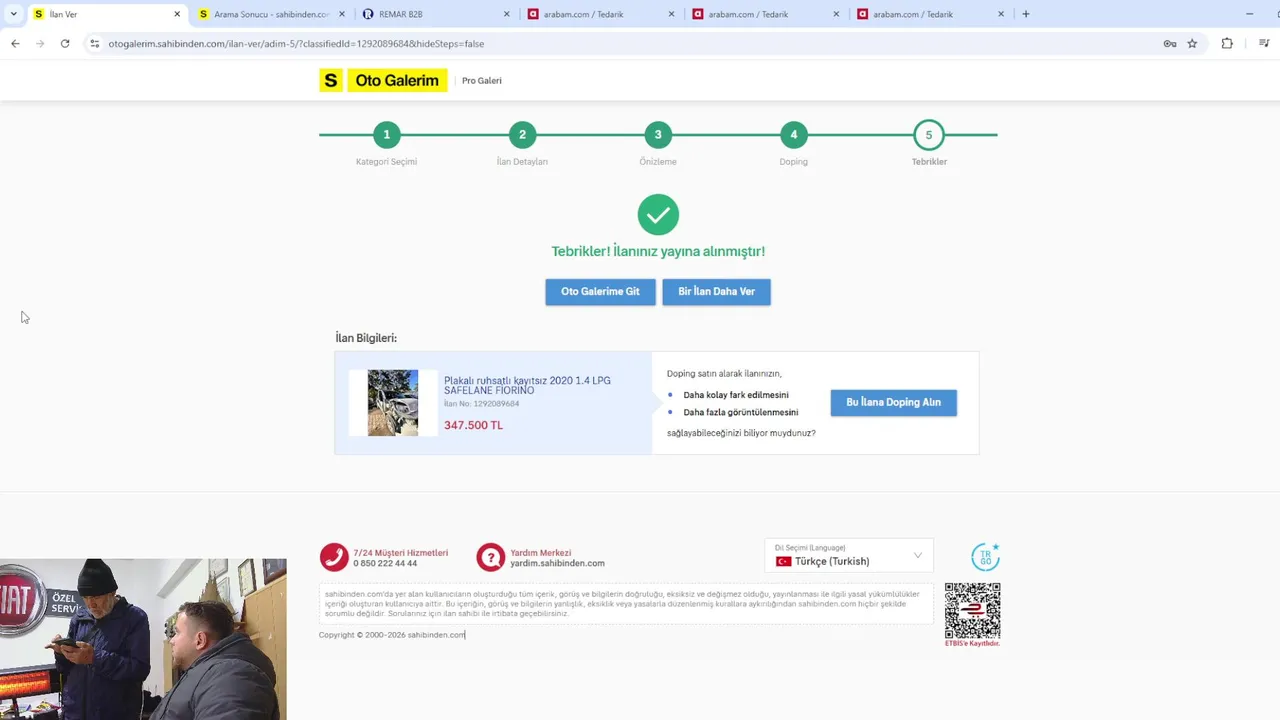This screenshot has height=720, width=1280.
Task: Click step 5 Tebrikler circle
Action: click(x=929, y=135)
